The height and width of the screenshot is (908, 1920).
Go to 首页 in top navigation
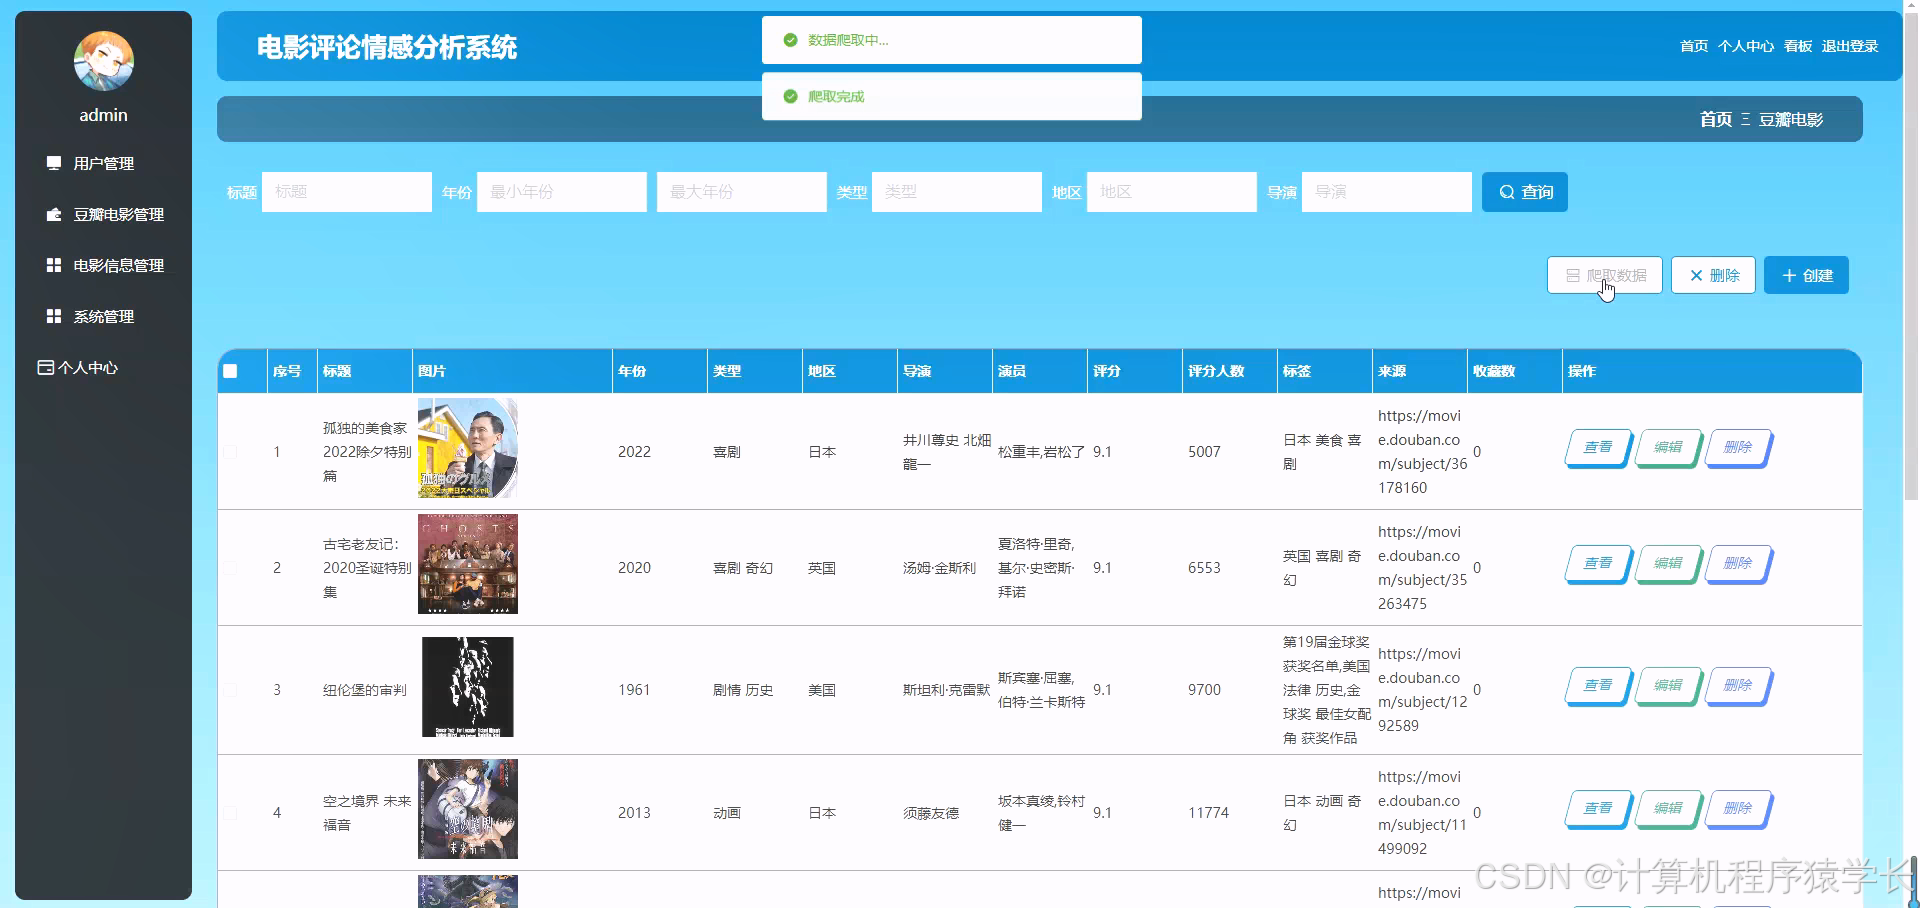(1694, 46)
